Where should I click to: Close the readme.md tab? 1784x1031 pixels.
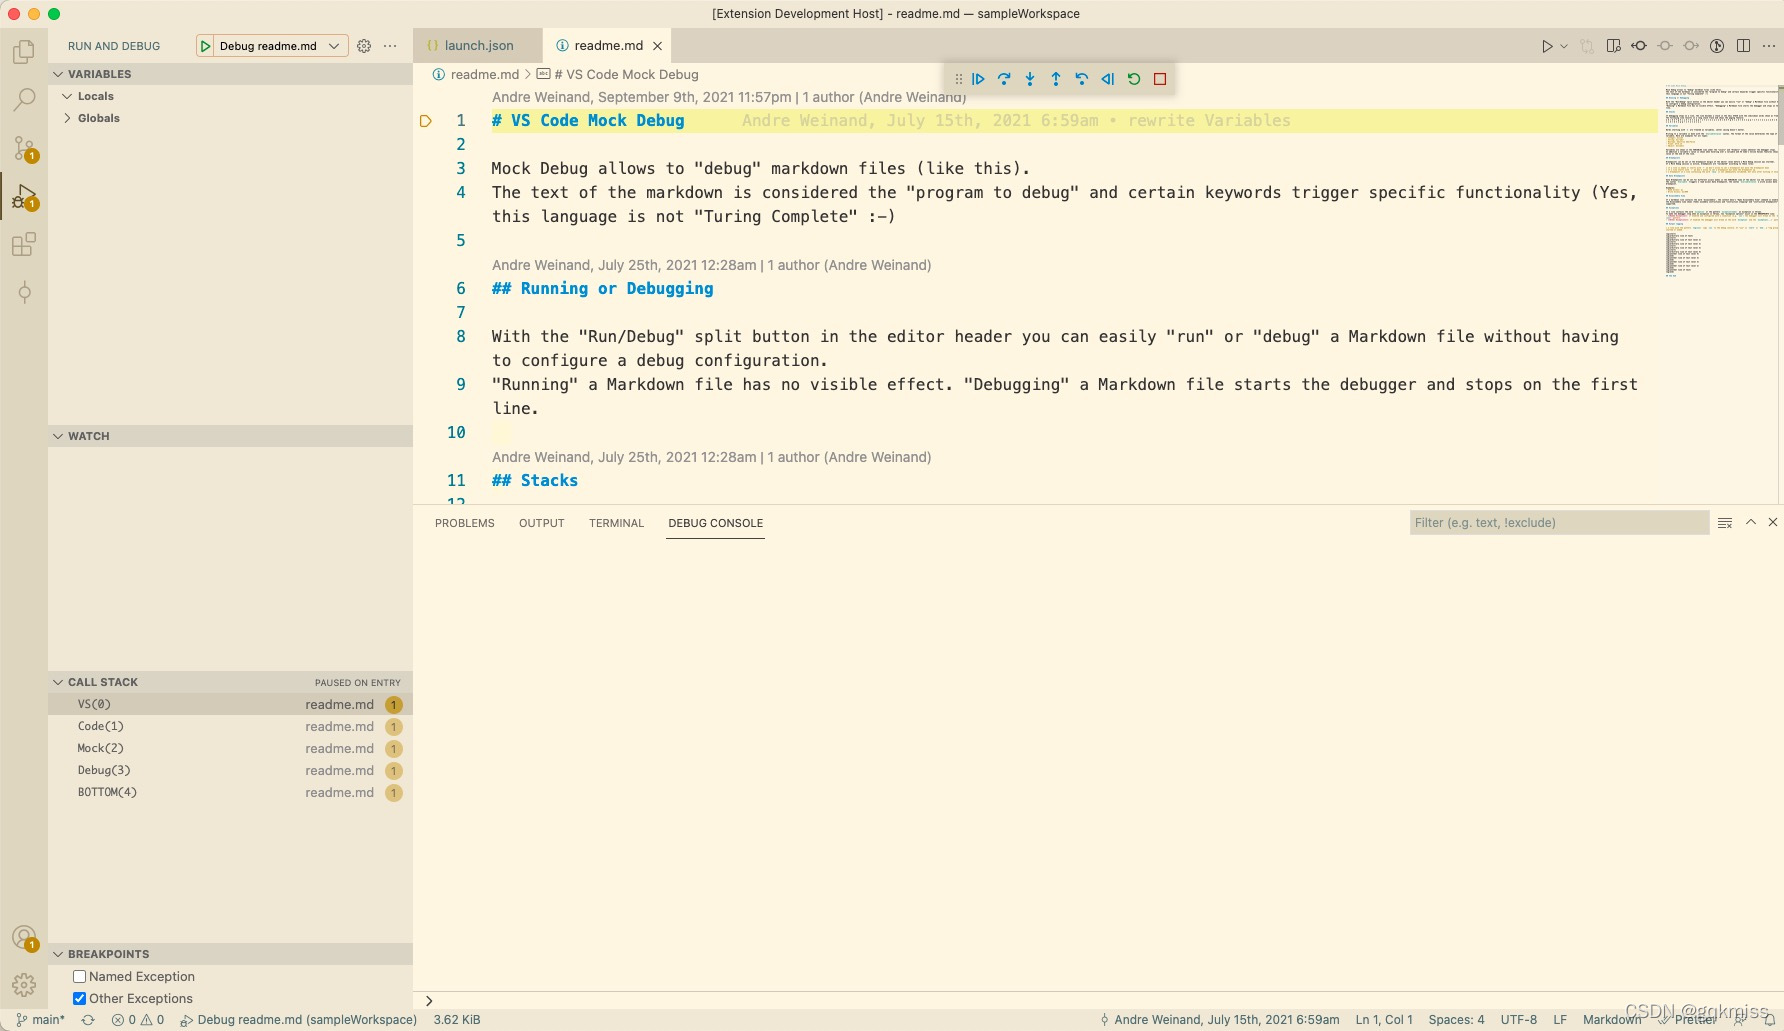pos(657,46)
